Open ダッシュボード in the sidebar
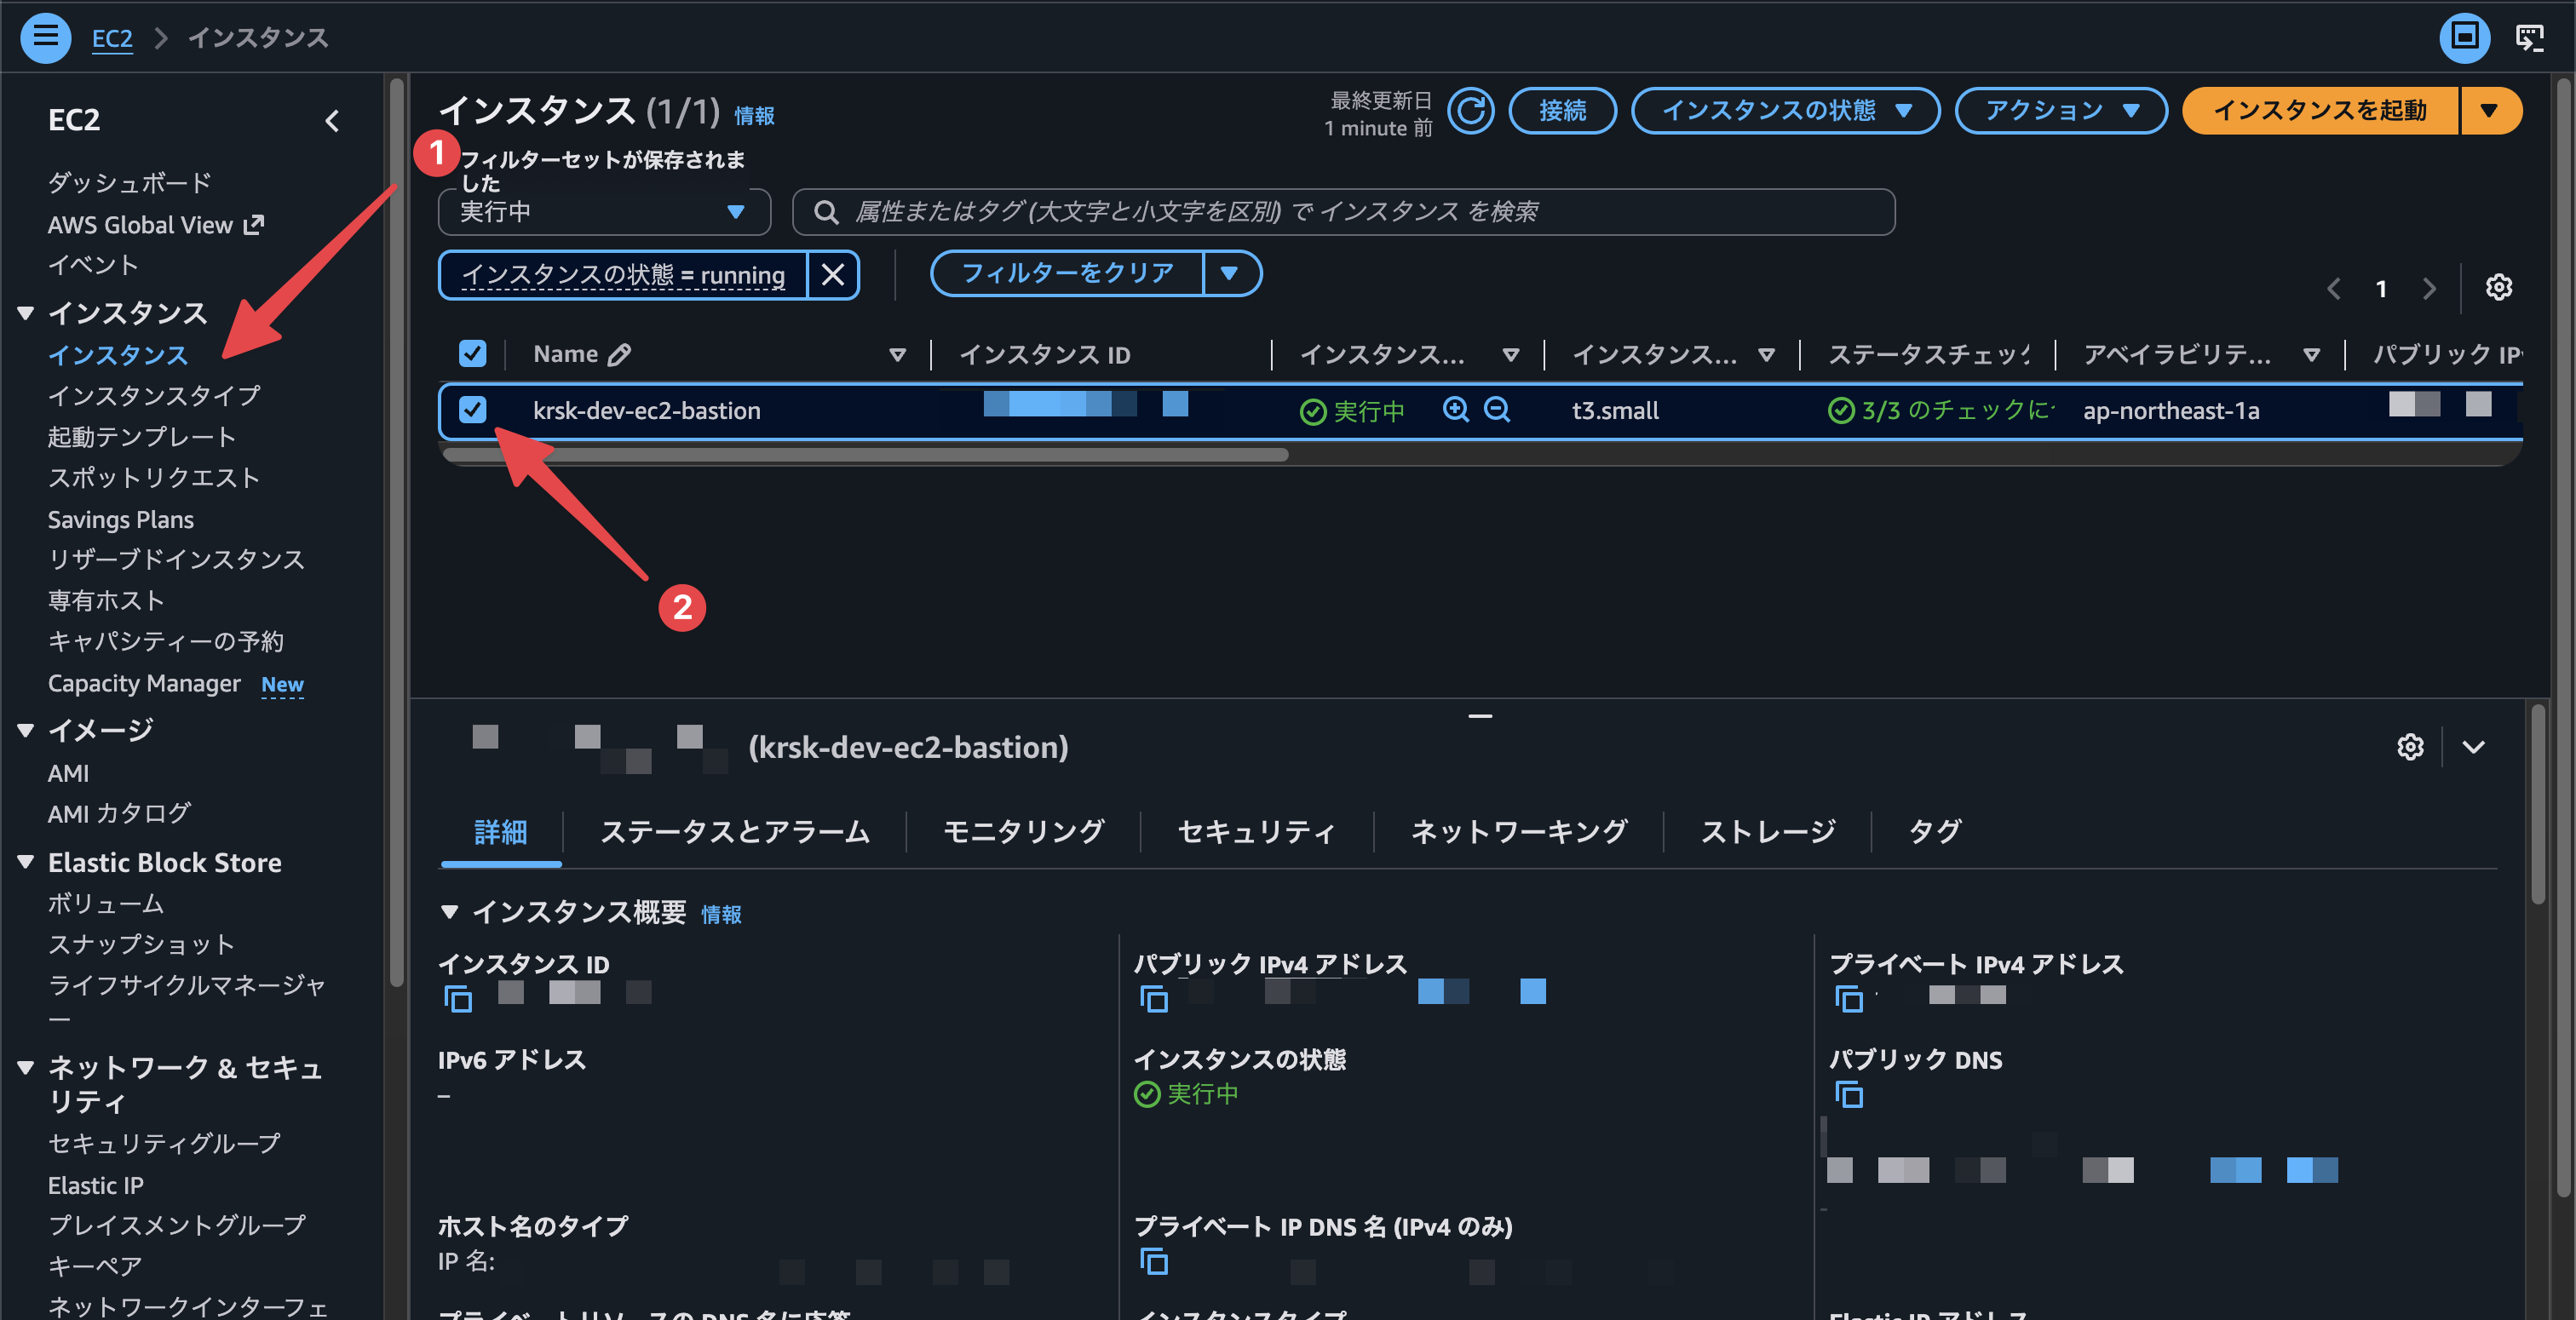Image resolution: width=2576 pixels, height=1320 pixels. click(130, 183)
